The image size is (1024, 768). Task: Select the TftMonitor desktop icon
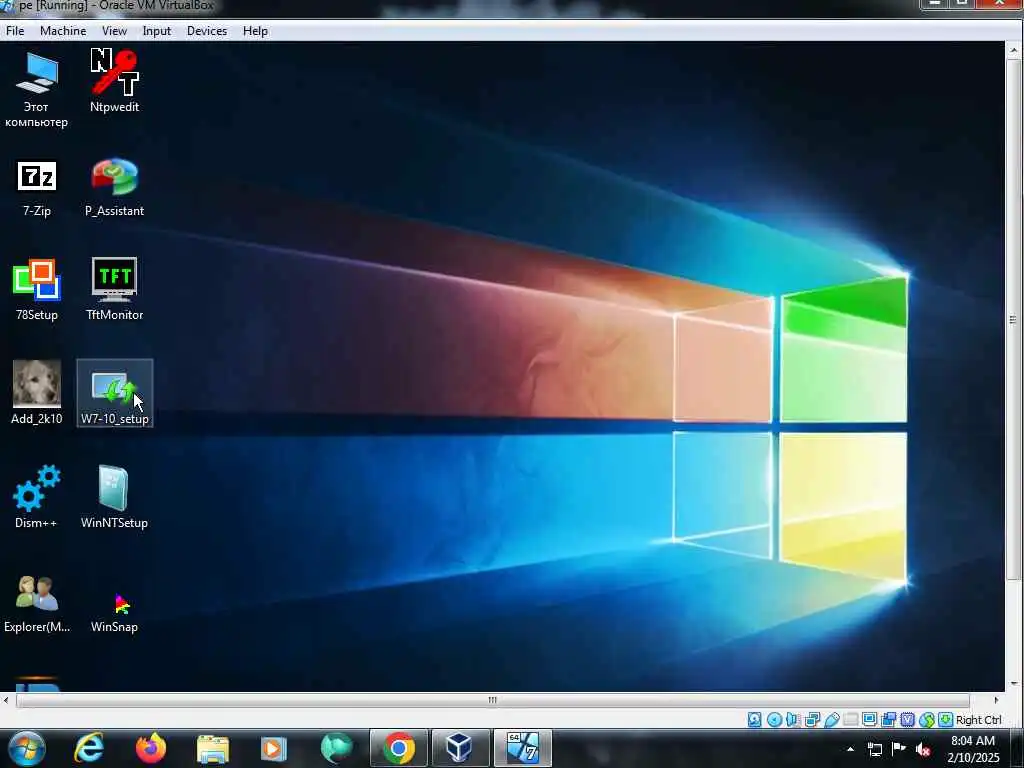coord(114,289)
